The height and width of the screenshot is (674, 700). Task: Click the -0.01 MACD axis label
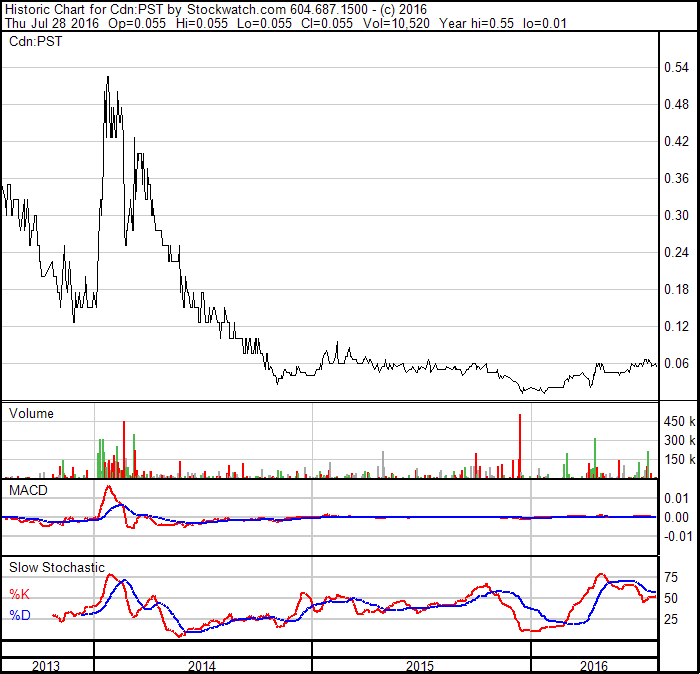coord(678,537)
